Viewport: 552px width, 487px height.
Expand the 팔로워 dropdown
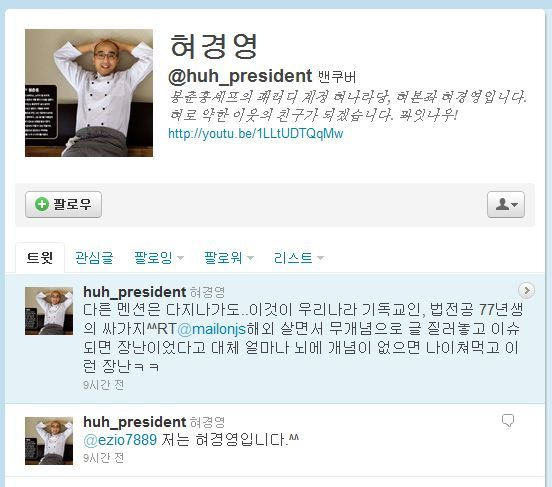click(x=229, y=257)
